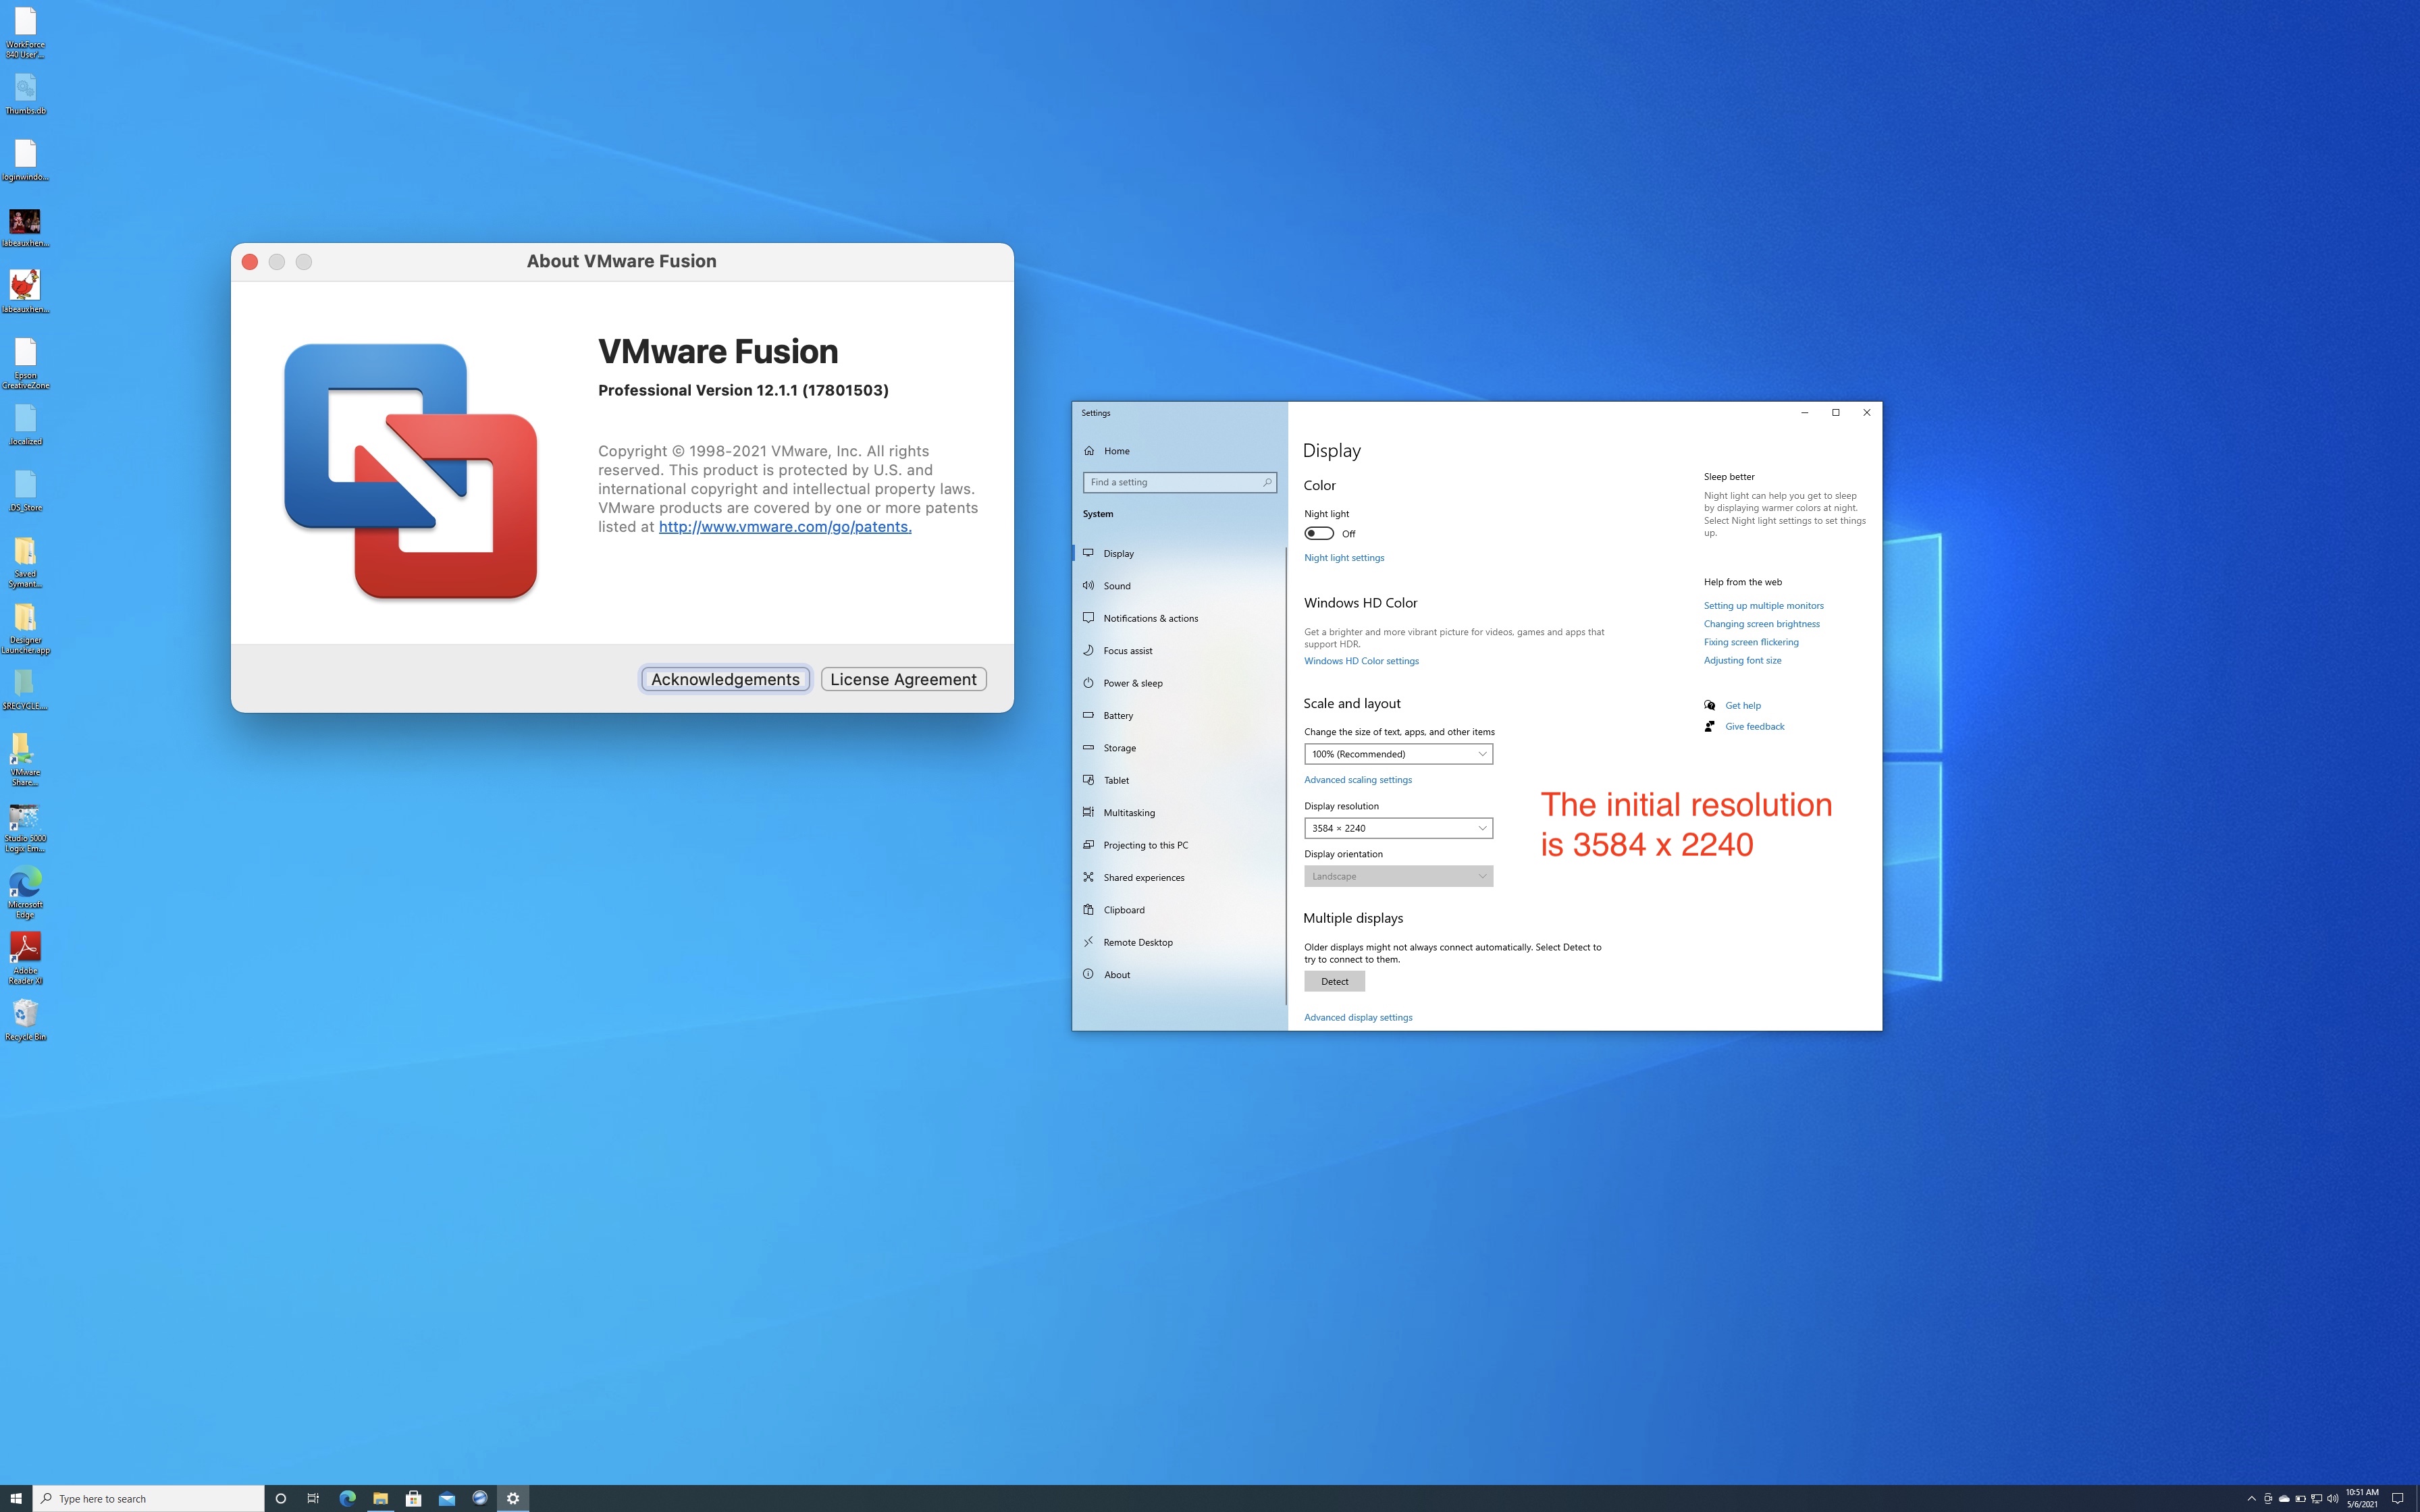
Task: Click the Adobe Reader XI desktop icon
Action: [x=25, y=951]
